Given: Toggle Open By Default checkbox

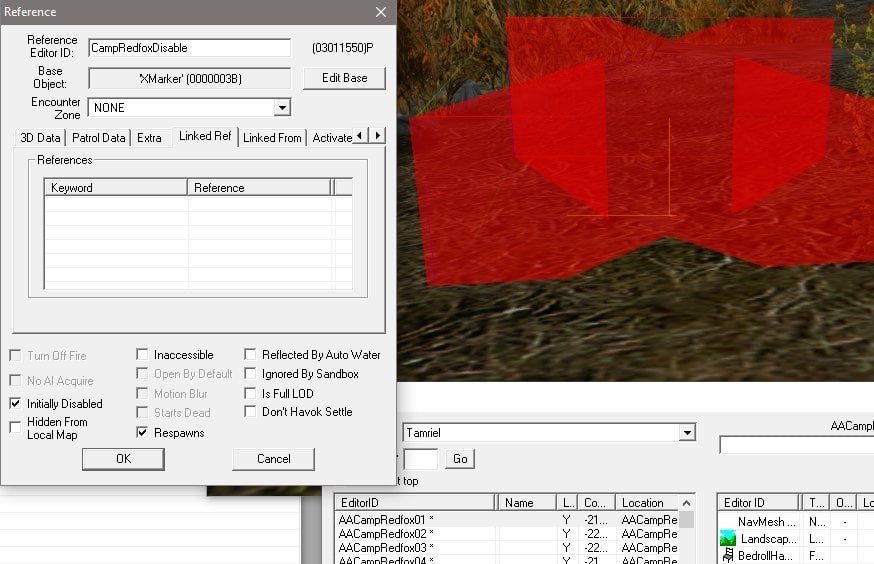Looking at the screenshot, I should point(142,373).
